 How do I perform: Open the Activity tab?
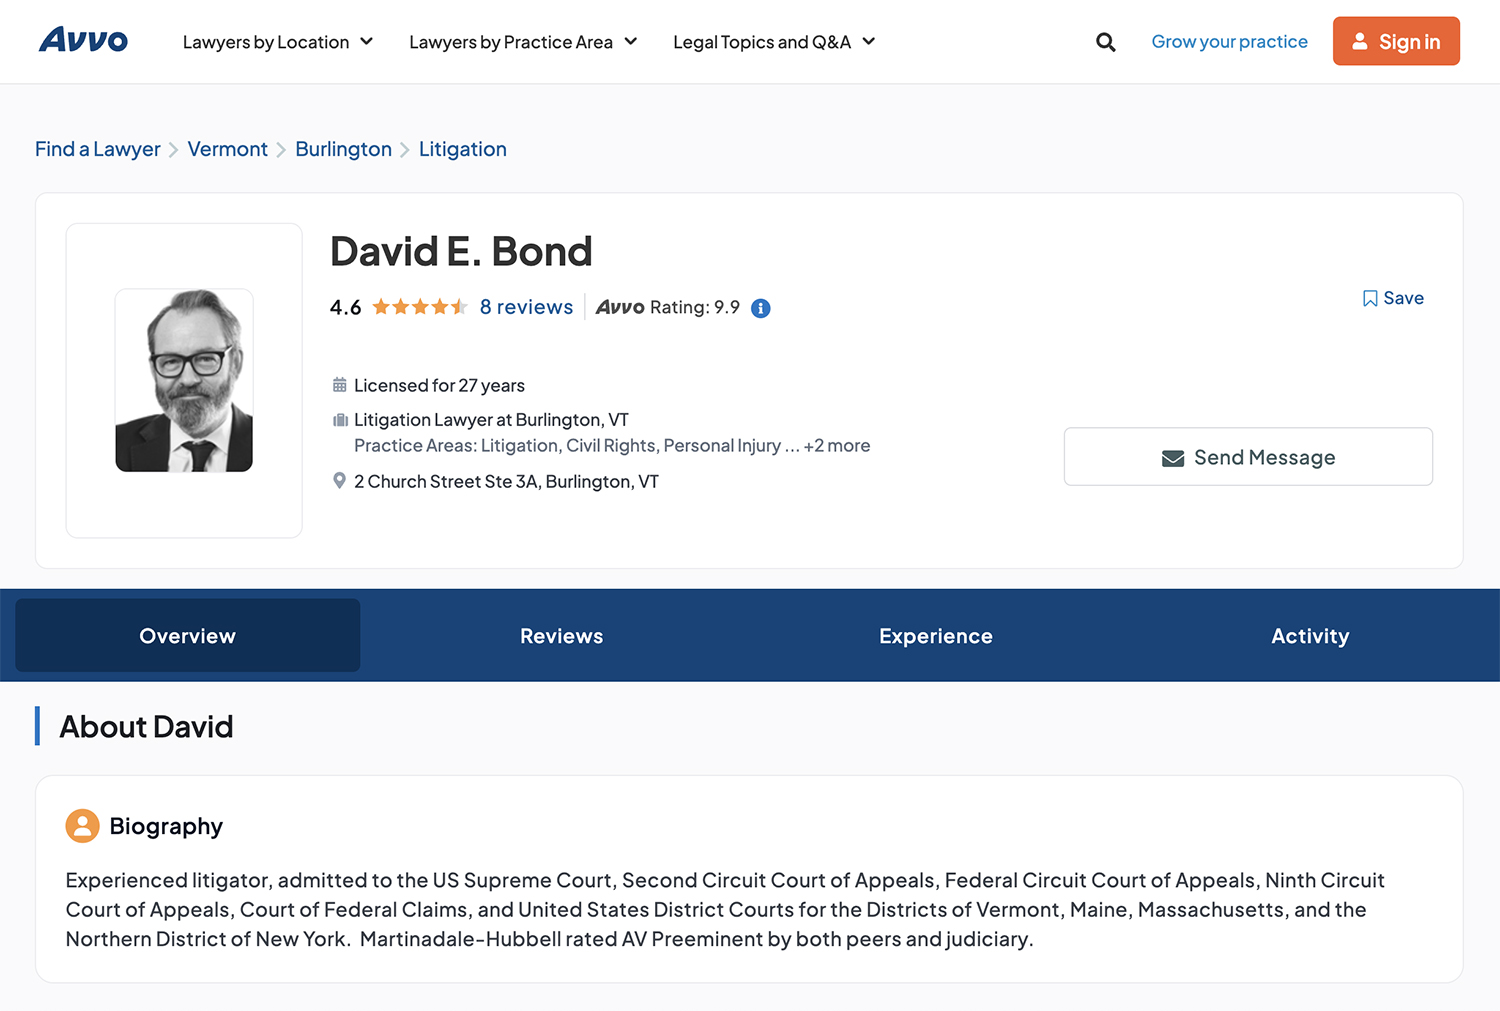(1309, 636)
